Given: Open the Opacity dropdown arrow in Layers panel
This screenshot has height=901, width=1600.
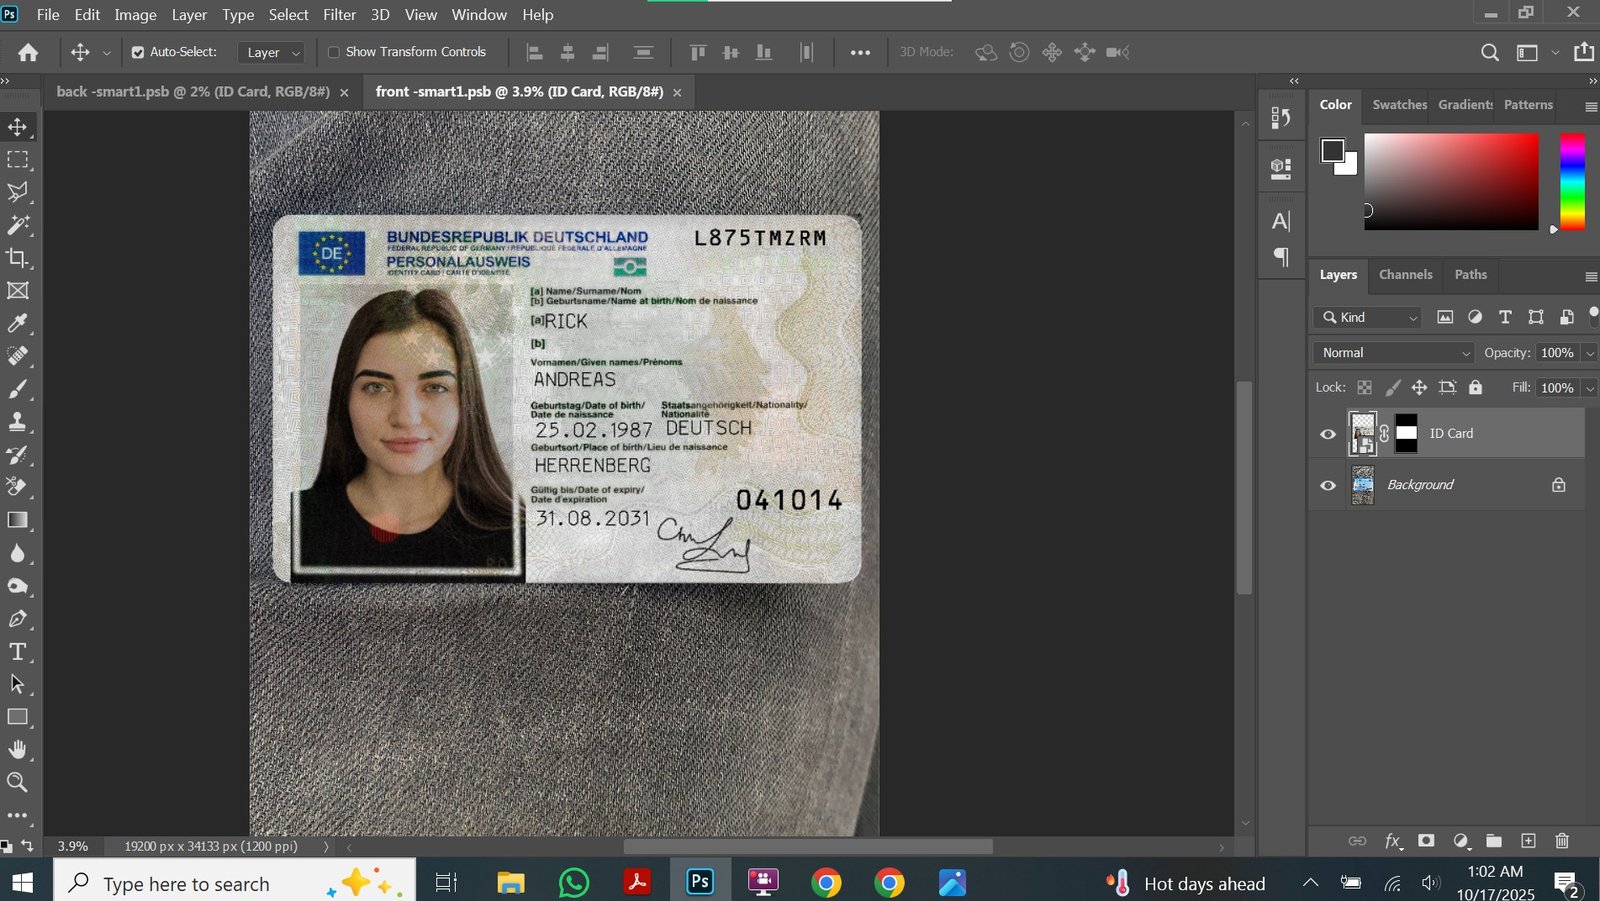Looking at the screenshot, I should 1589,353.
